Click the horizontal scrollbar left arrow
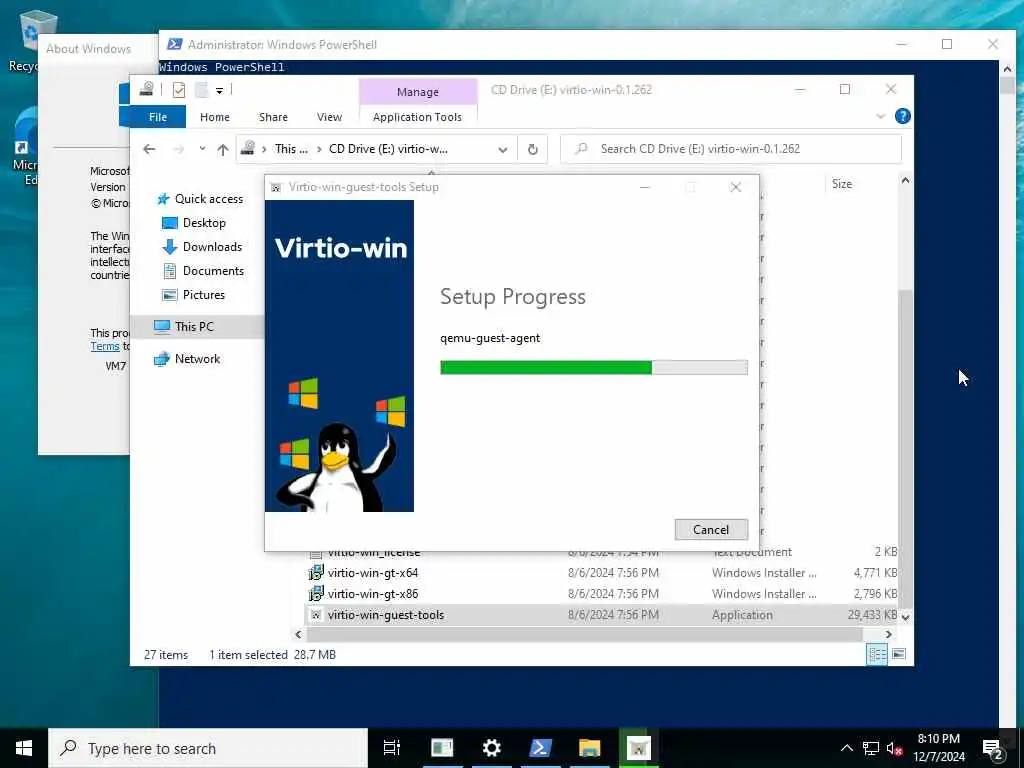This screenshot has height=768, width=1024. (298, 634)
